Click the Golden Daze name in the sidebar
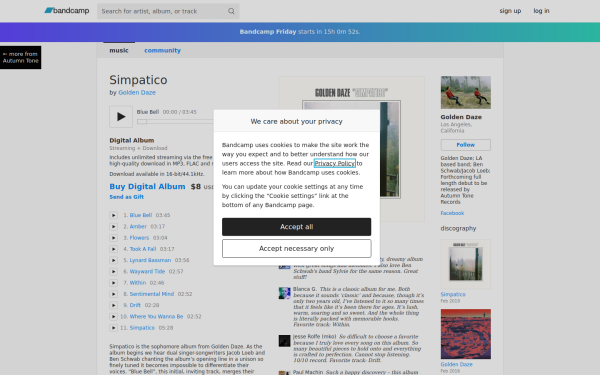600x375 pixels. [x=461, y=117]
